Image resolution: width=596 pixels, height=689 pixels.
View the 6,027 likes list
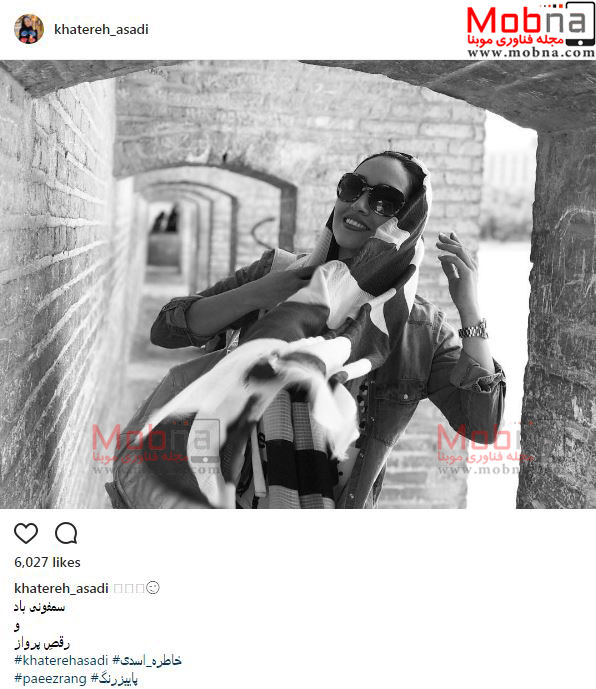coord(47,562)
